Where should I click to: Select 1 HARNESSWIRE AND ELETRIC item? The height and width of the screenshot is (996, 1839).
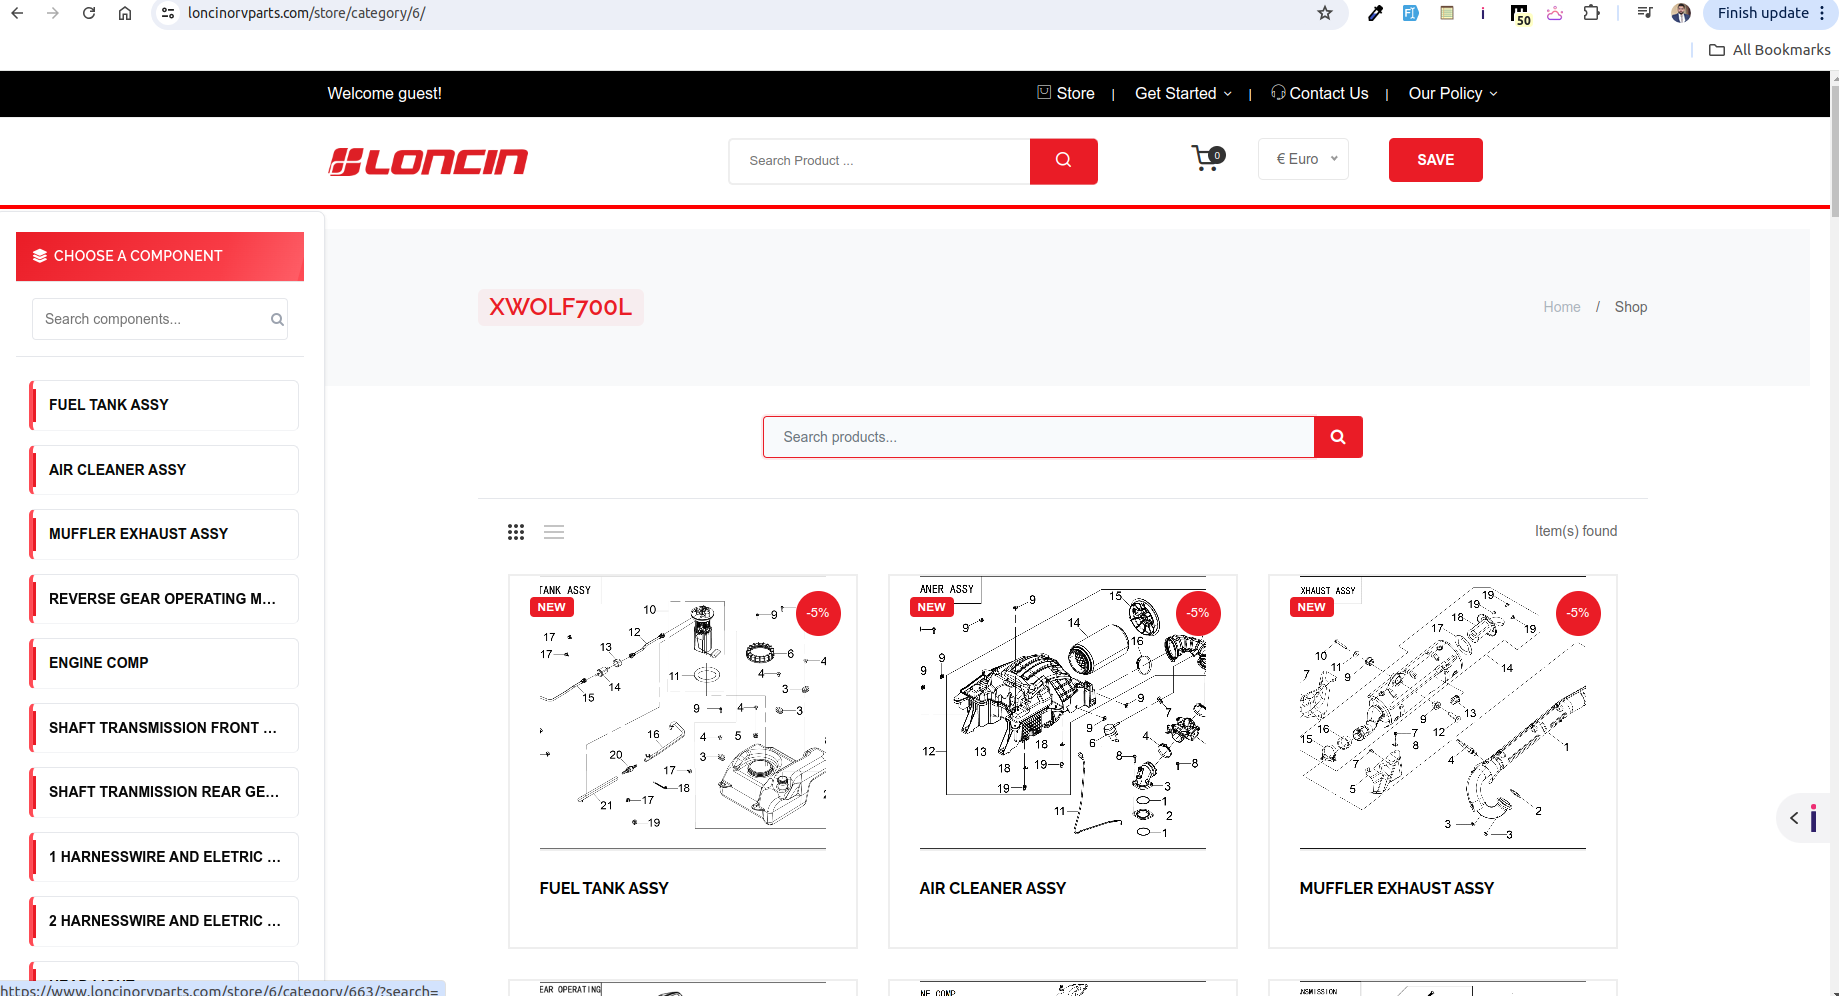coord(164,857)
